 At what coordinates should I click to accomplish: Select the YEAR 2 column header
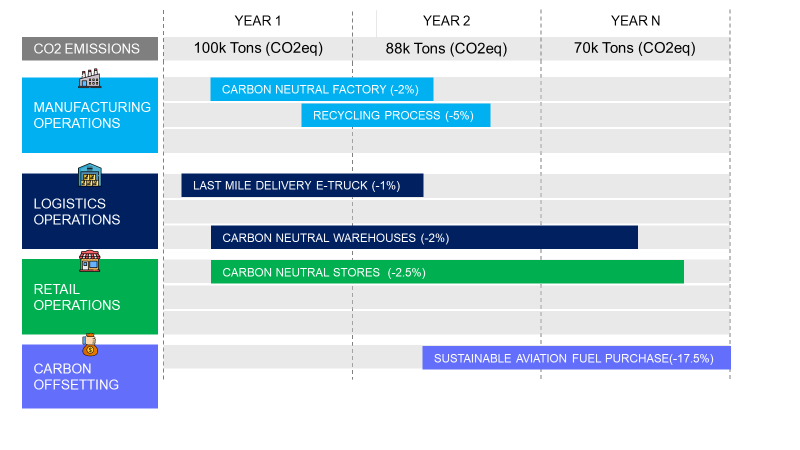tap(446, 21)
